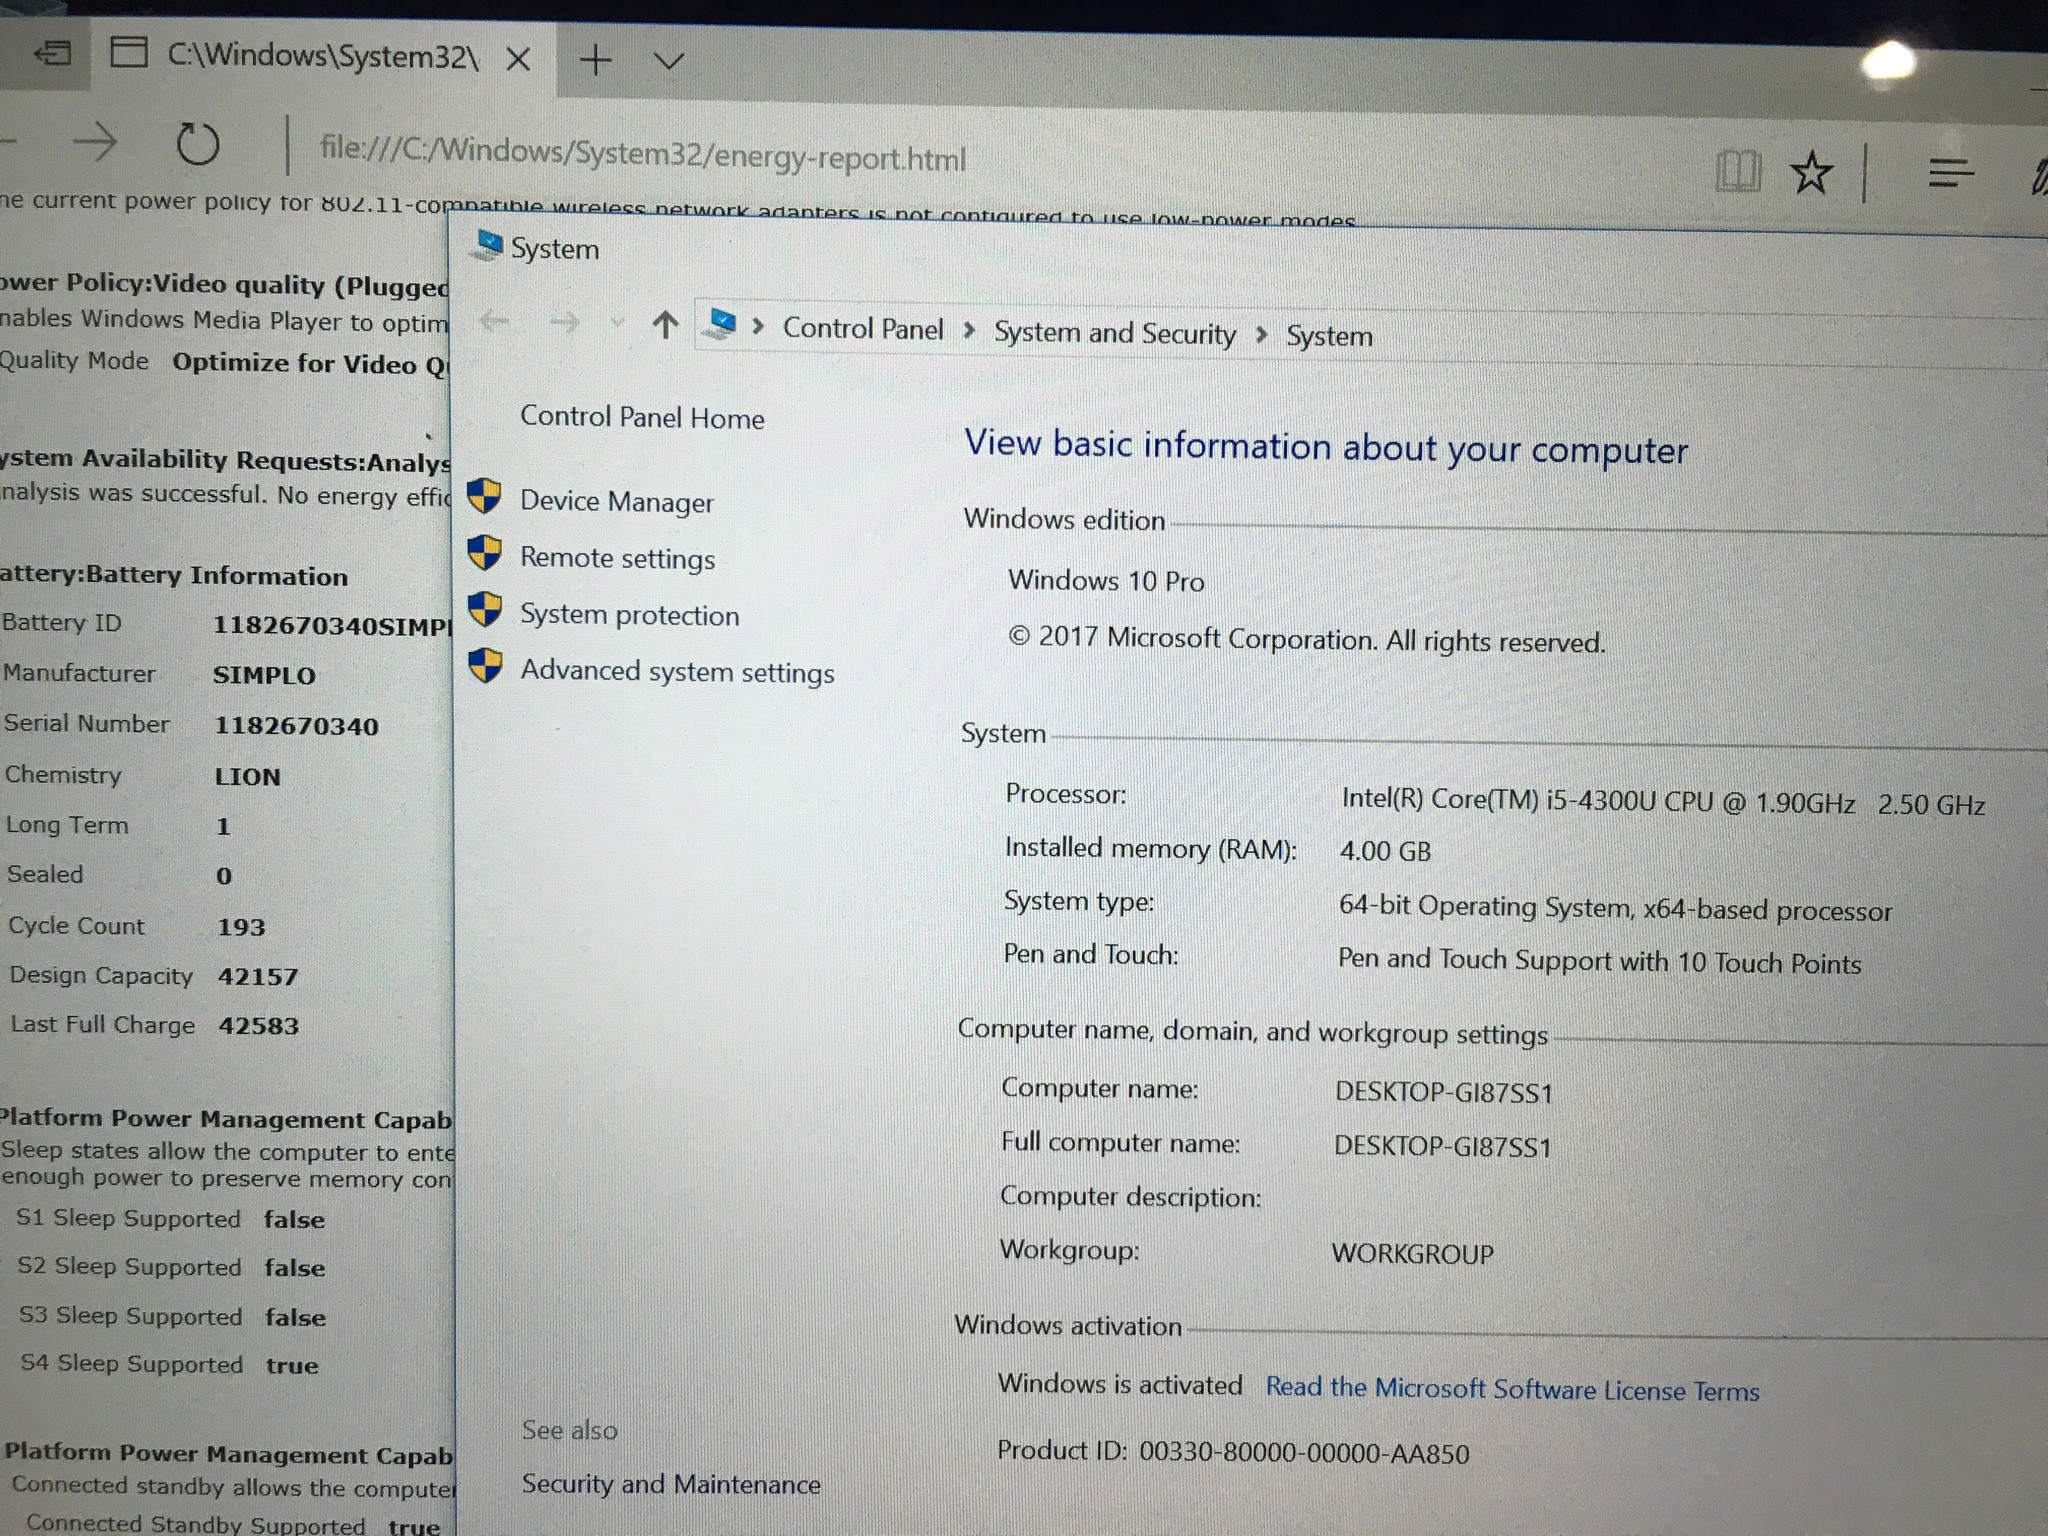Viewport: 2048px width, 1536px height.
Task: Click the See also label
Action: click(x=569, y=1430)
